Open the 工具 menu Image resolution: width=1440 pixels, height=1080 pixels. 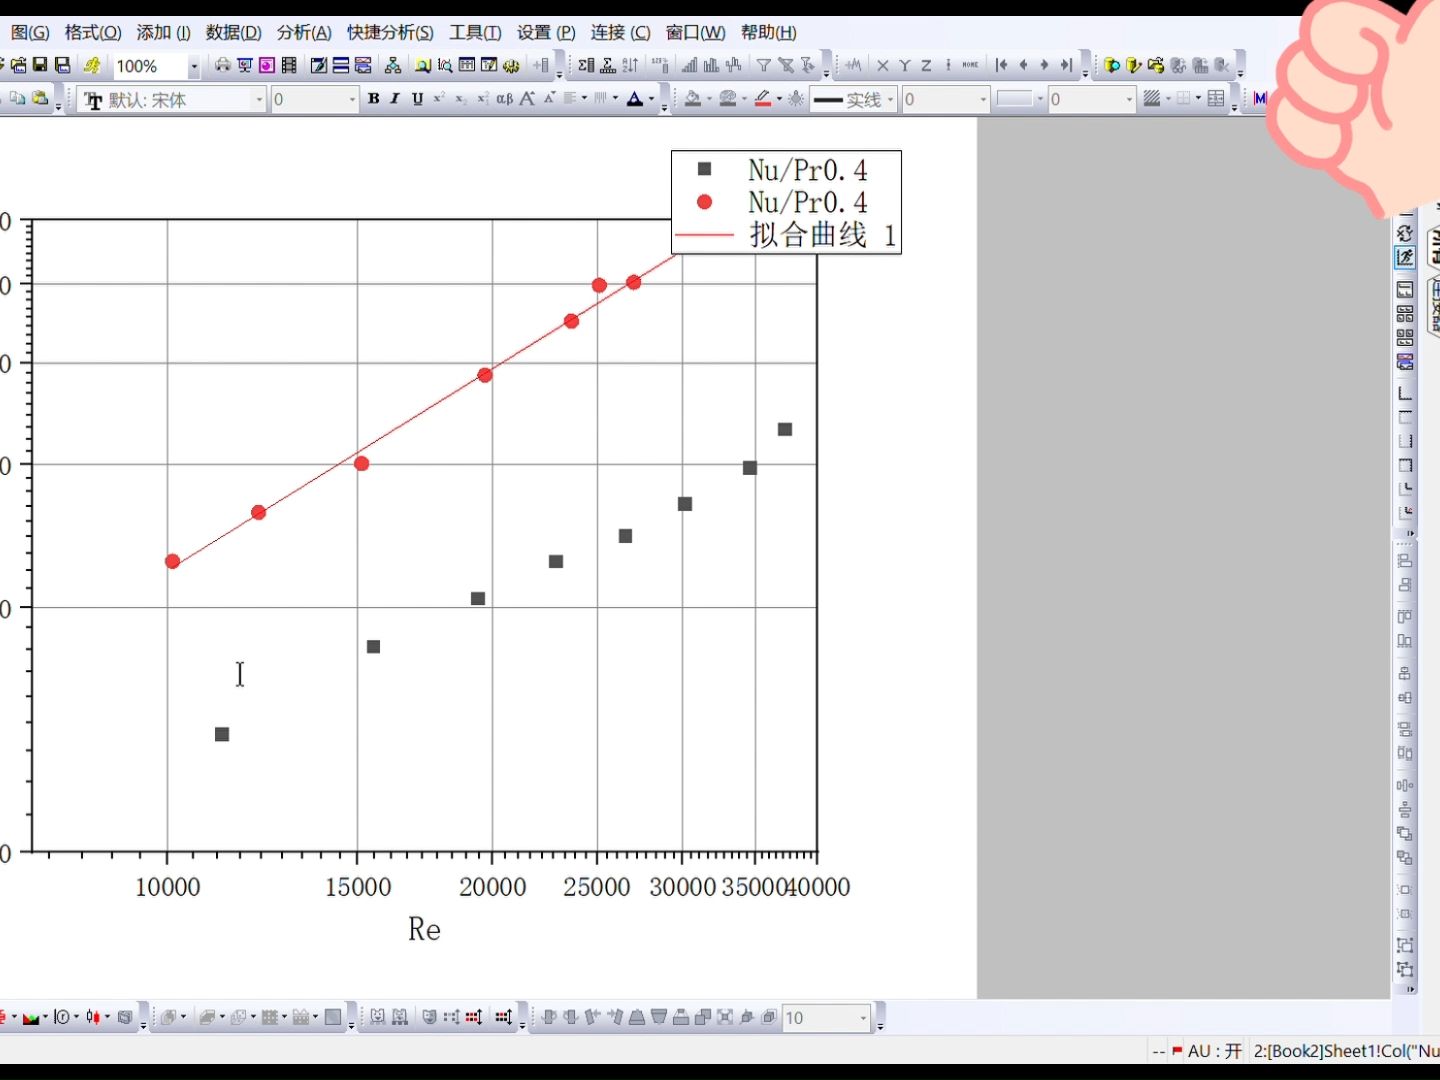pyautogui.click(x=474, y=32)
